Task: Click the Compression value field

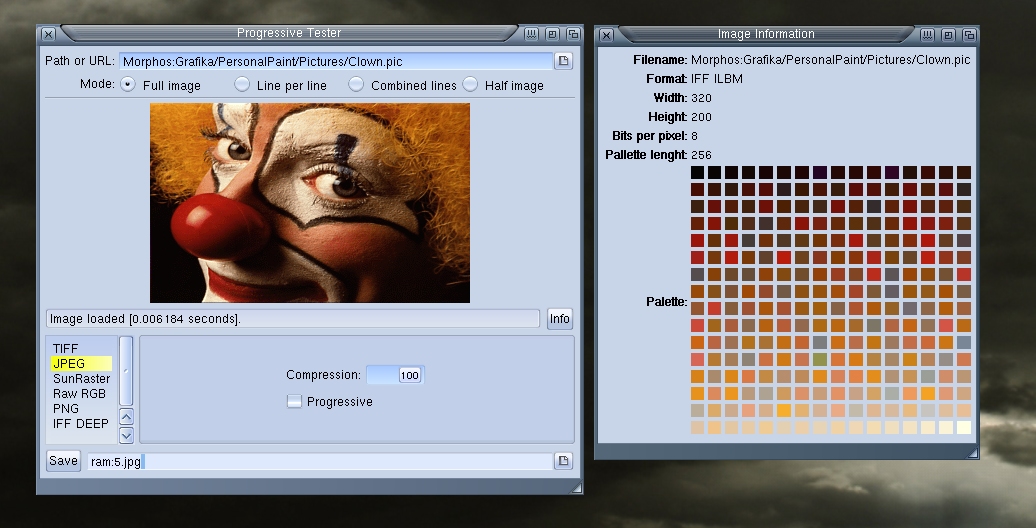Action: [x=396, y=375]
